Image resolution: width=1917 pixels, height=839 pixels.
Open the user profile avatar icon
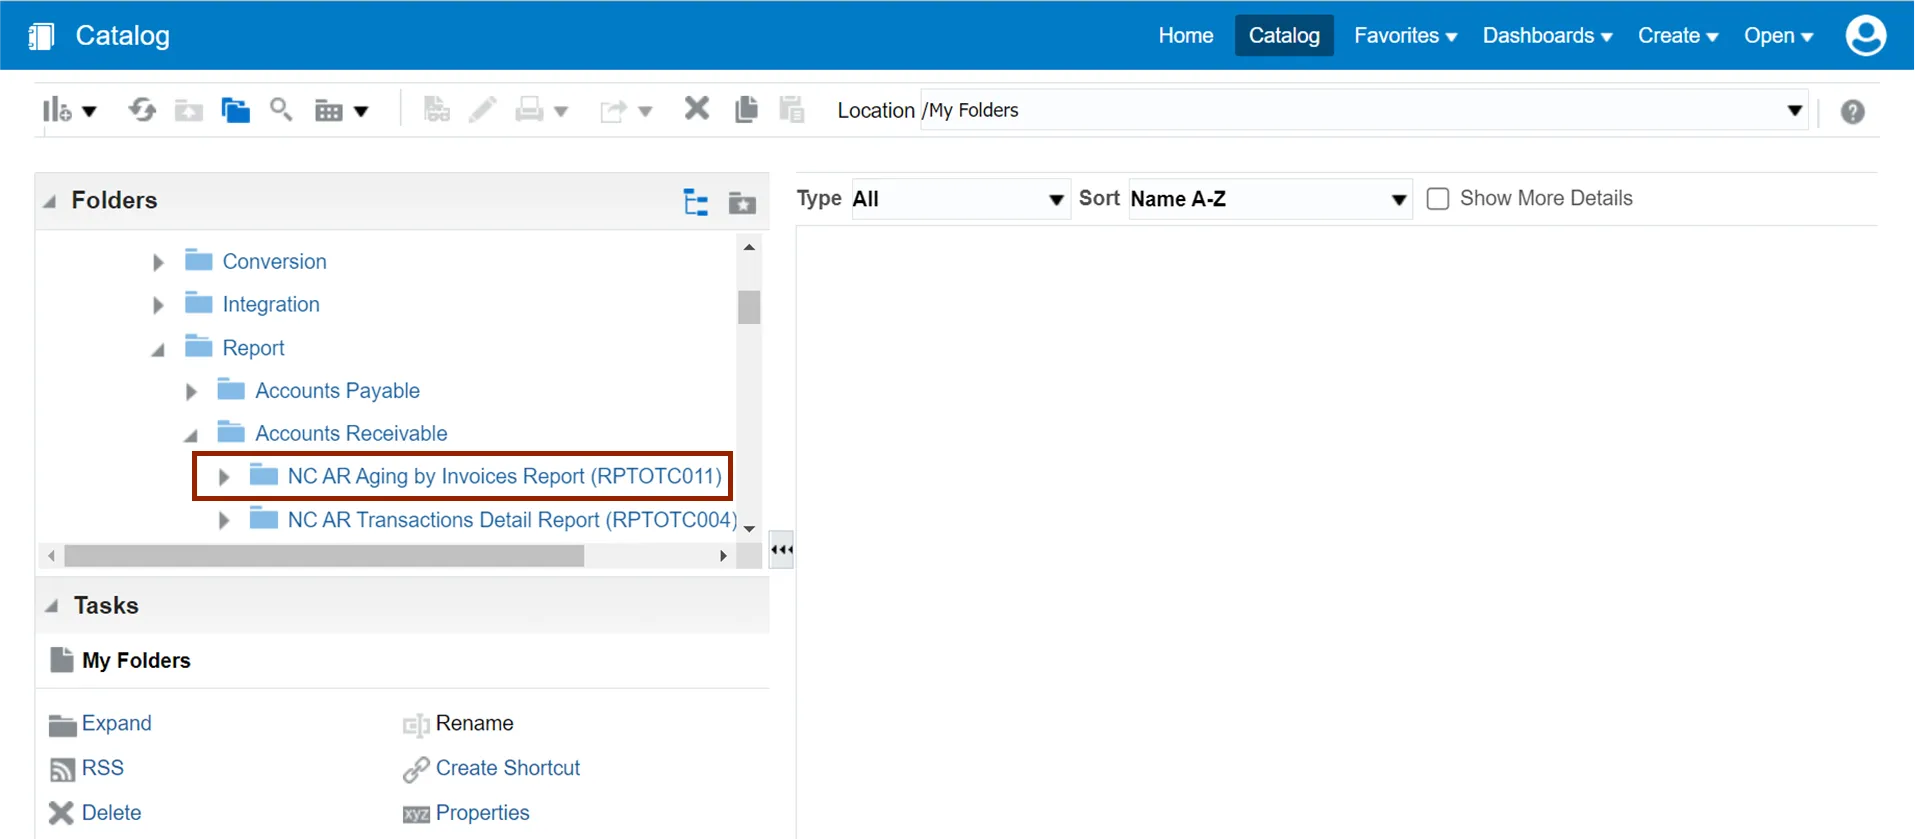tap(1865, 36)
